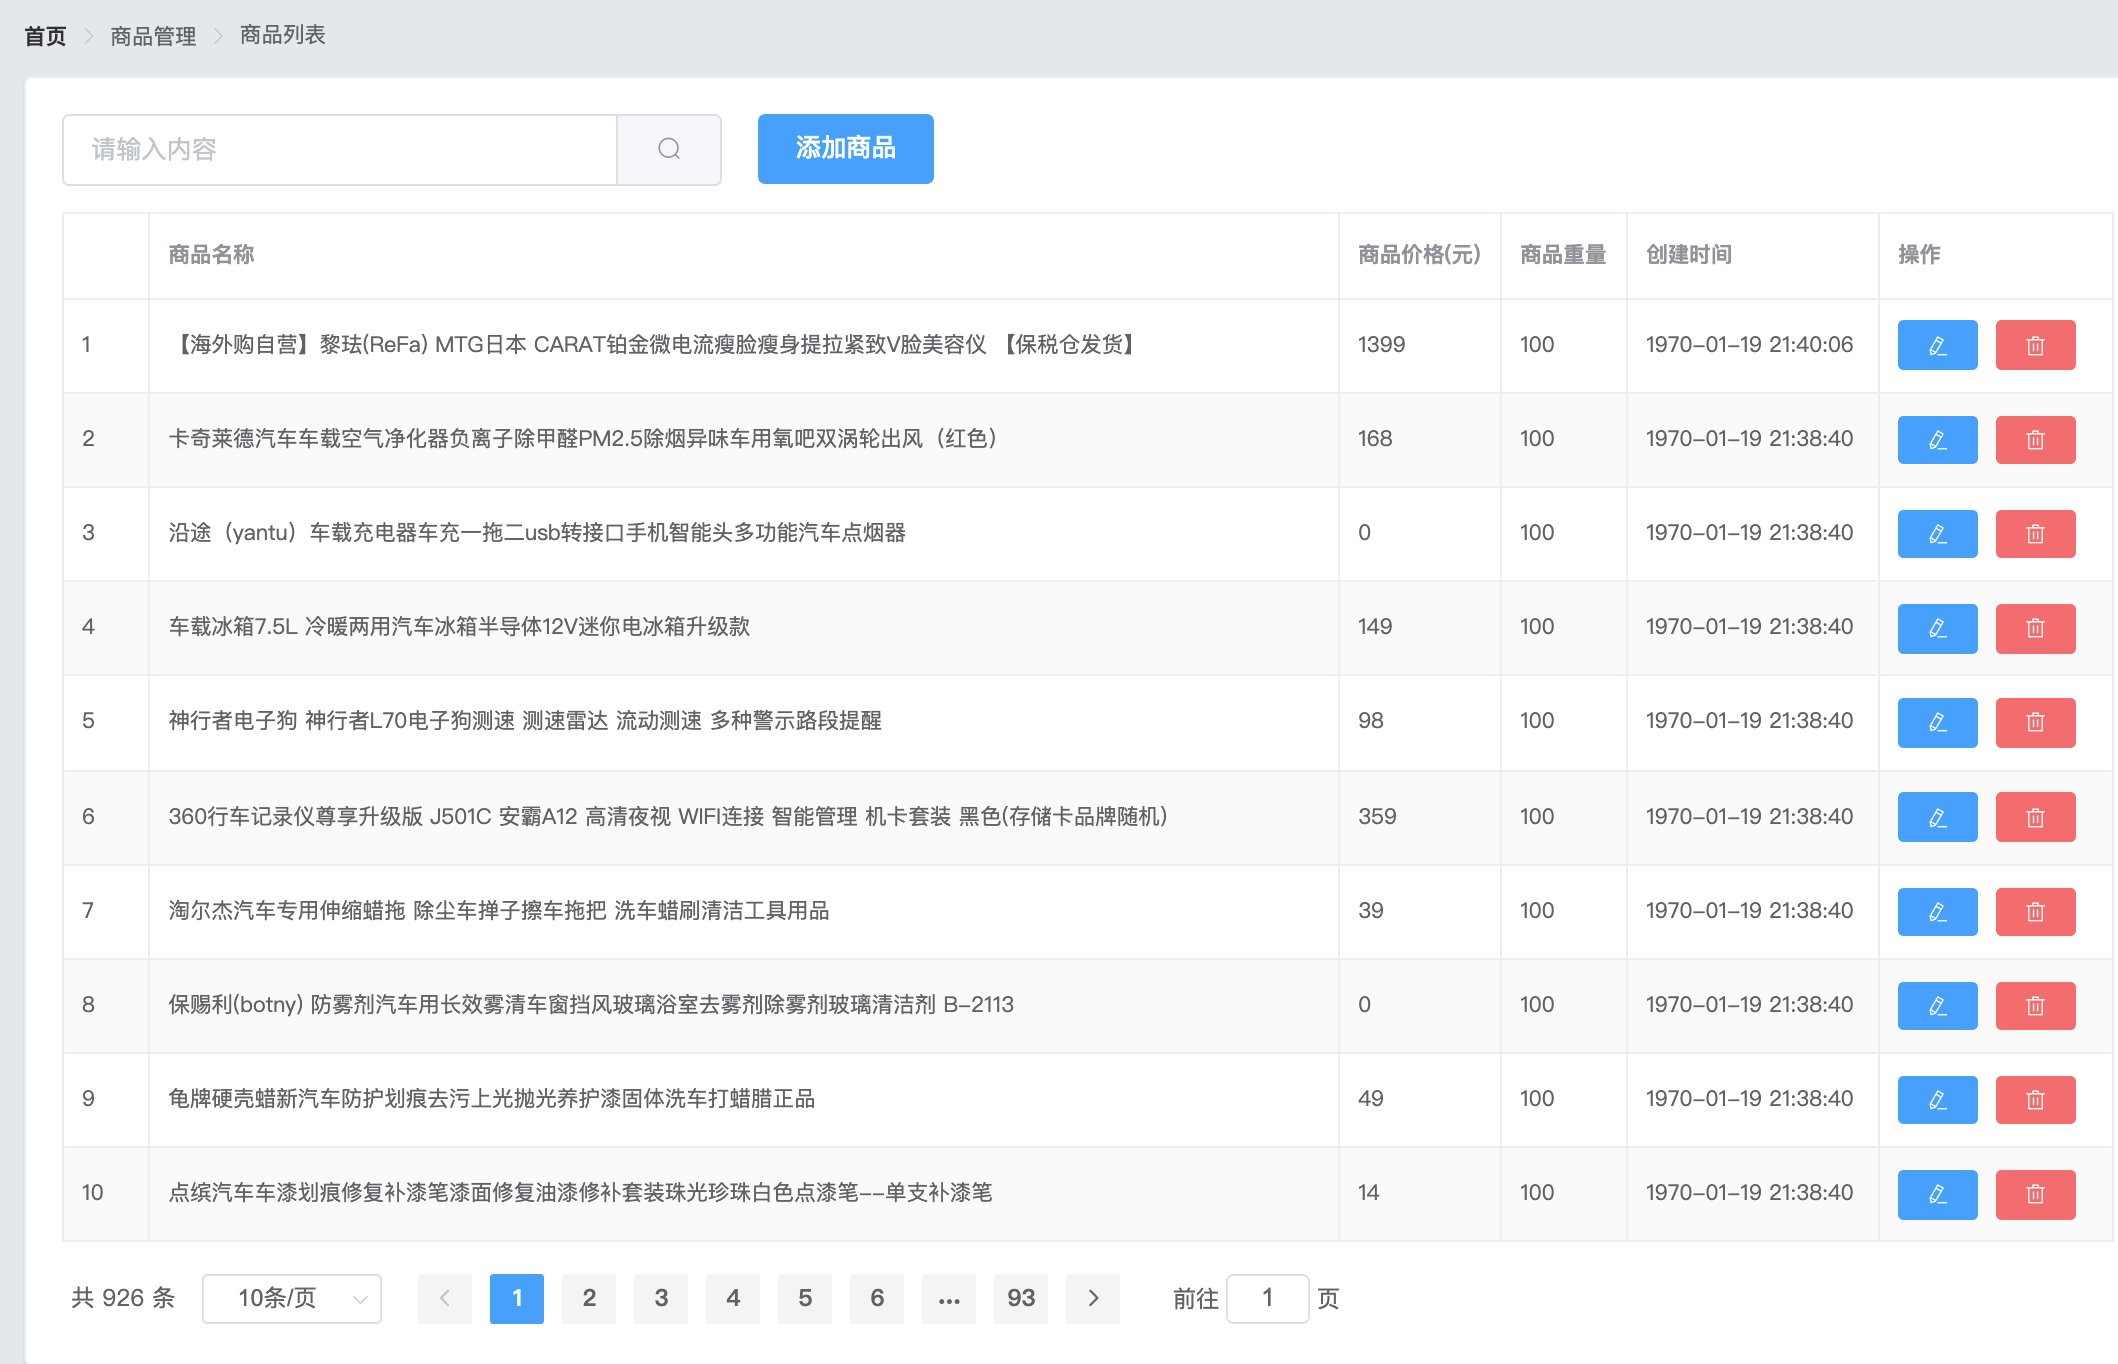Delete the row 3 沿途 car charger product

click(x=2035, y=533)
